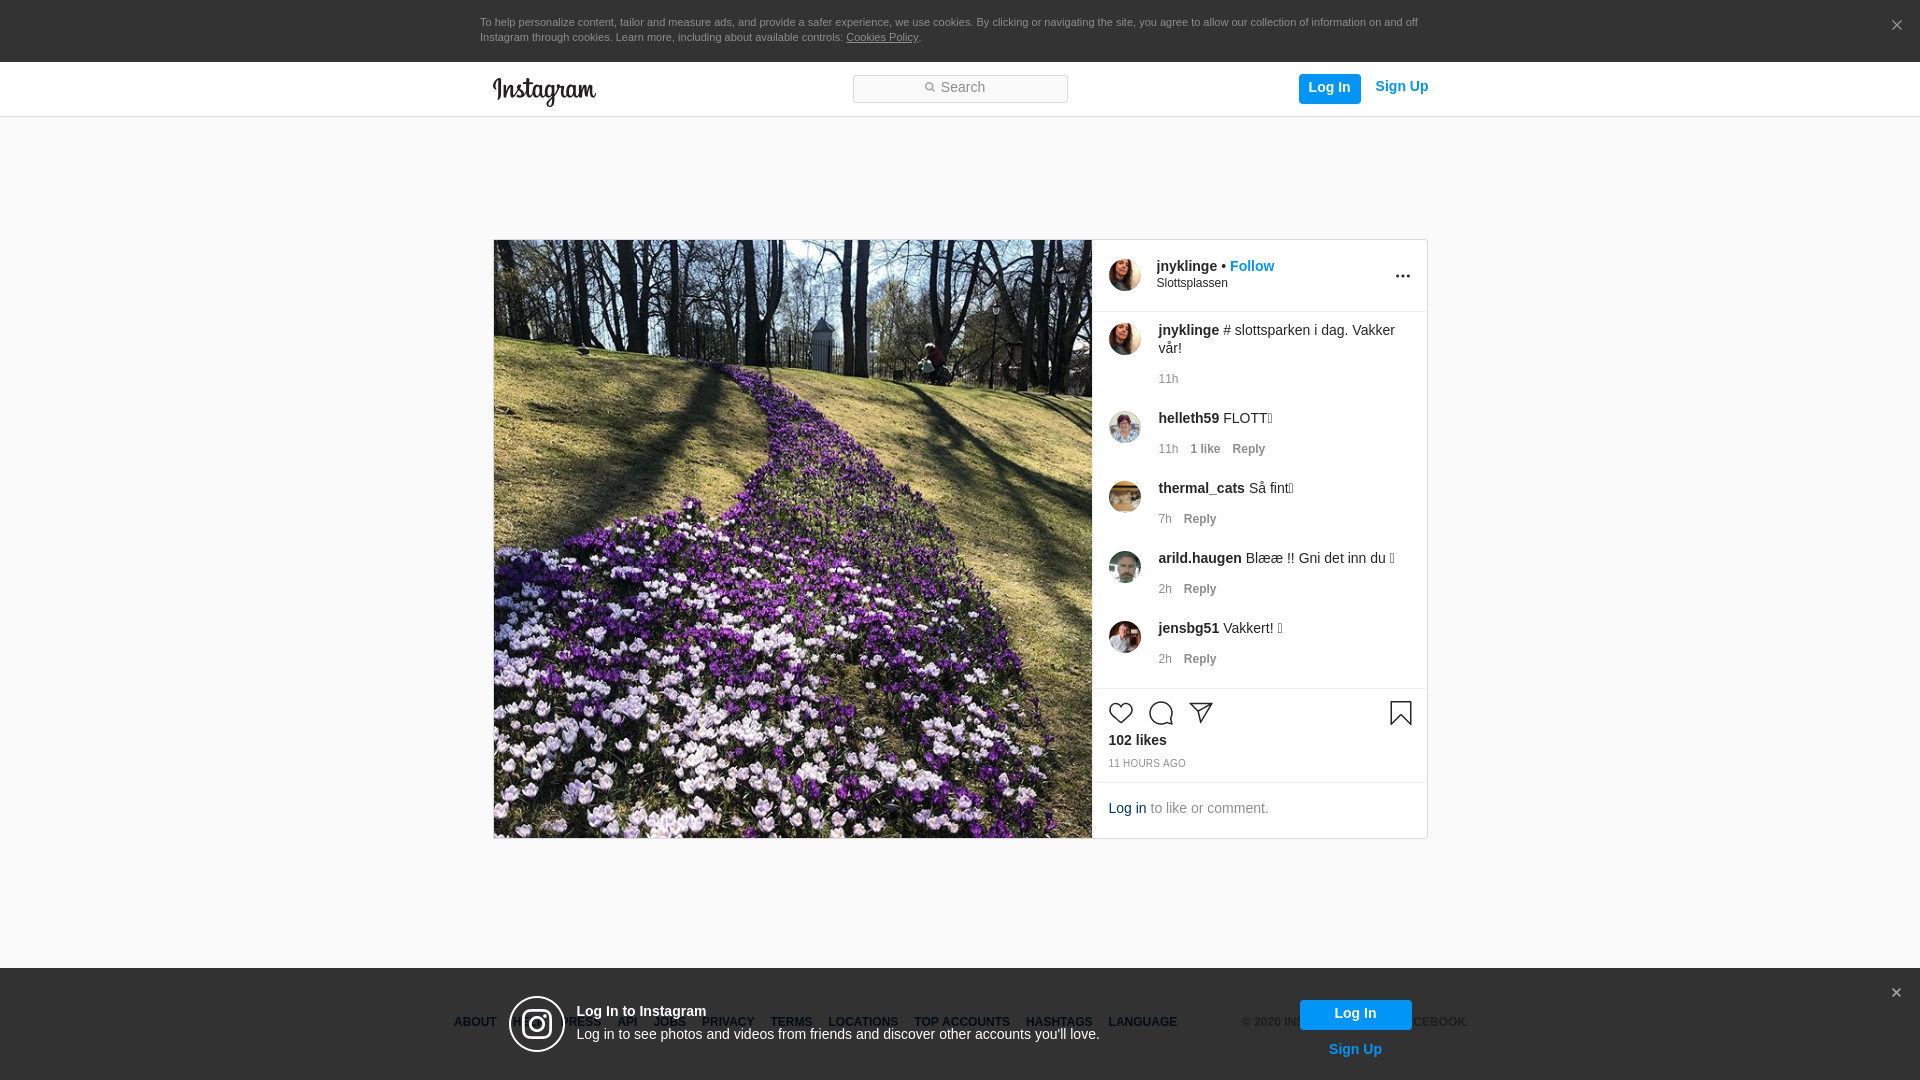Click the 11 HOURS AGO timestamp

[1146, 764]
